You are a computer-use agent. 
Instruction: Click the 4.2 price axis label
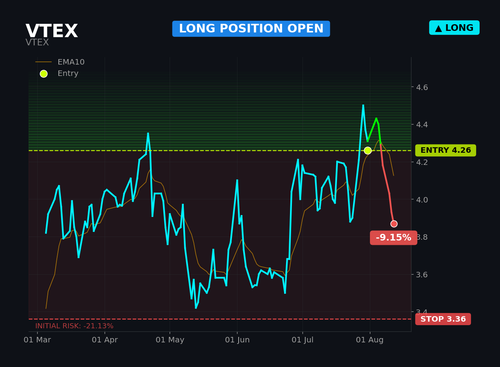[x=422, y=162]
